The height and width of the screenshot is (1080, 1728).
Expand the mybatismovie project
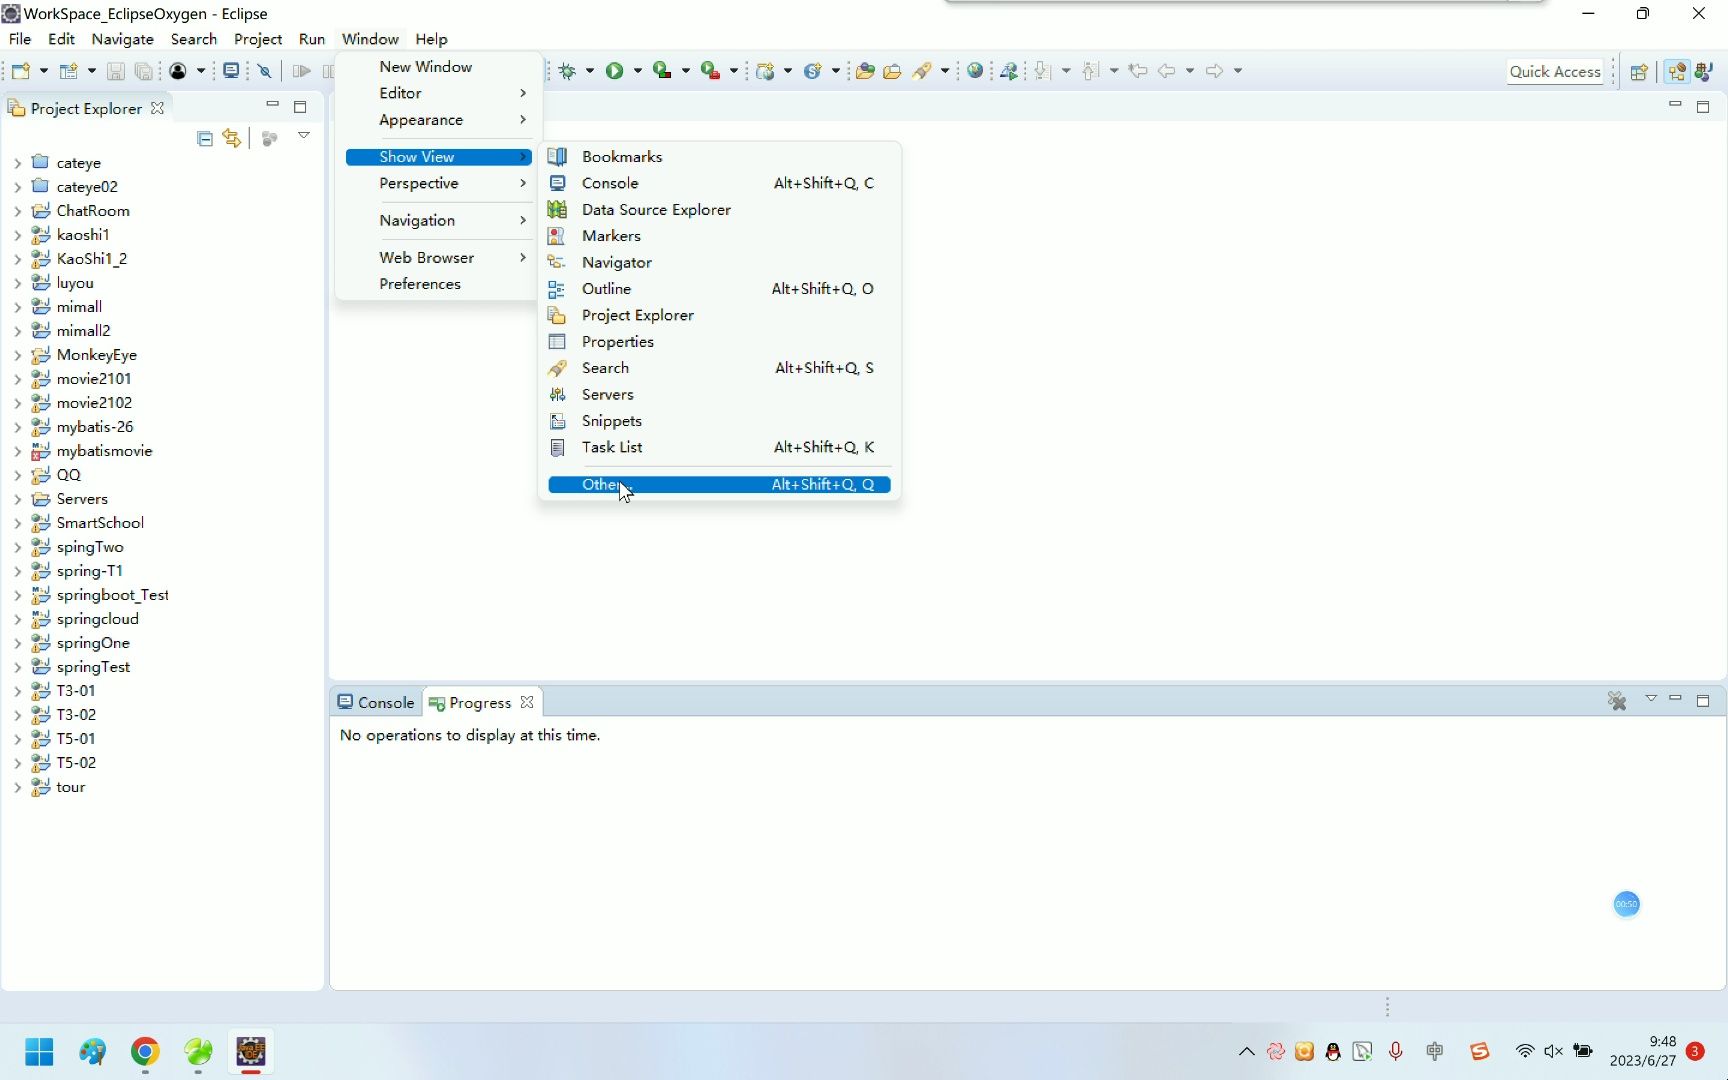17,451
